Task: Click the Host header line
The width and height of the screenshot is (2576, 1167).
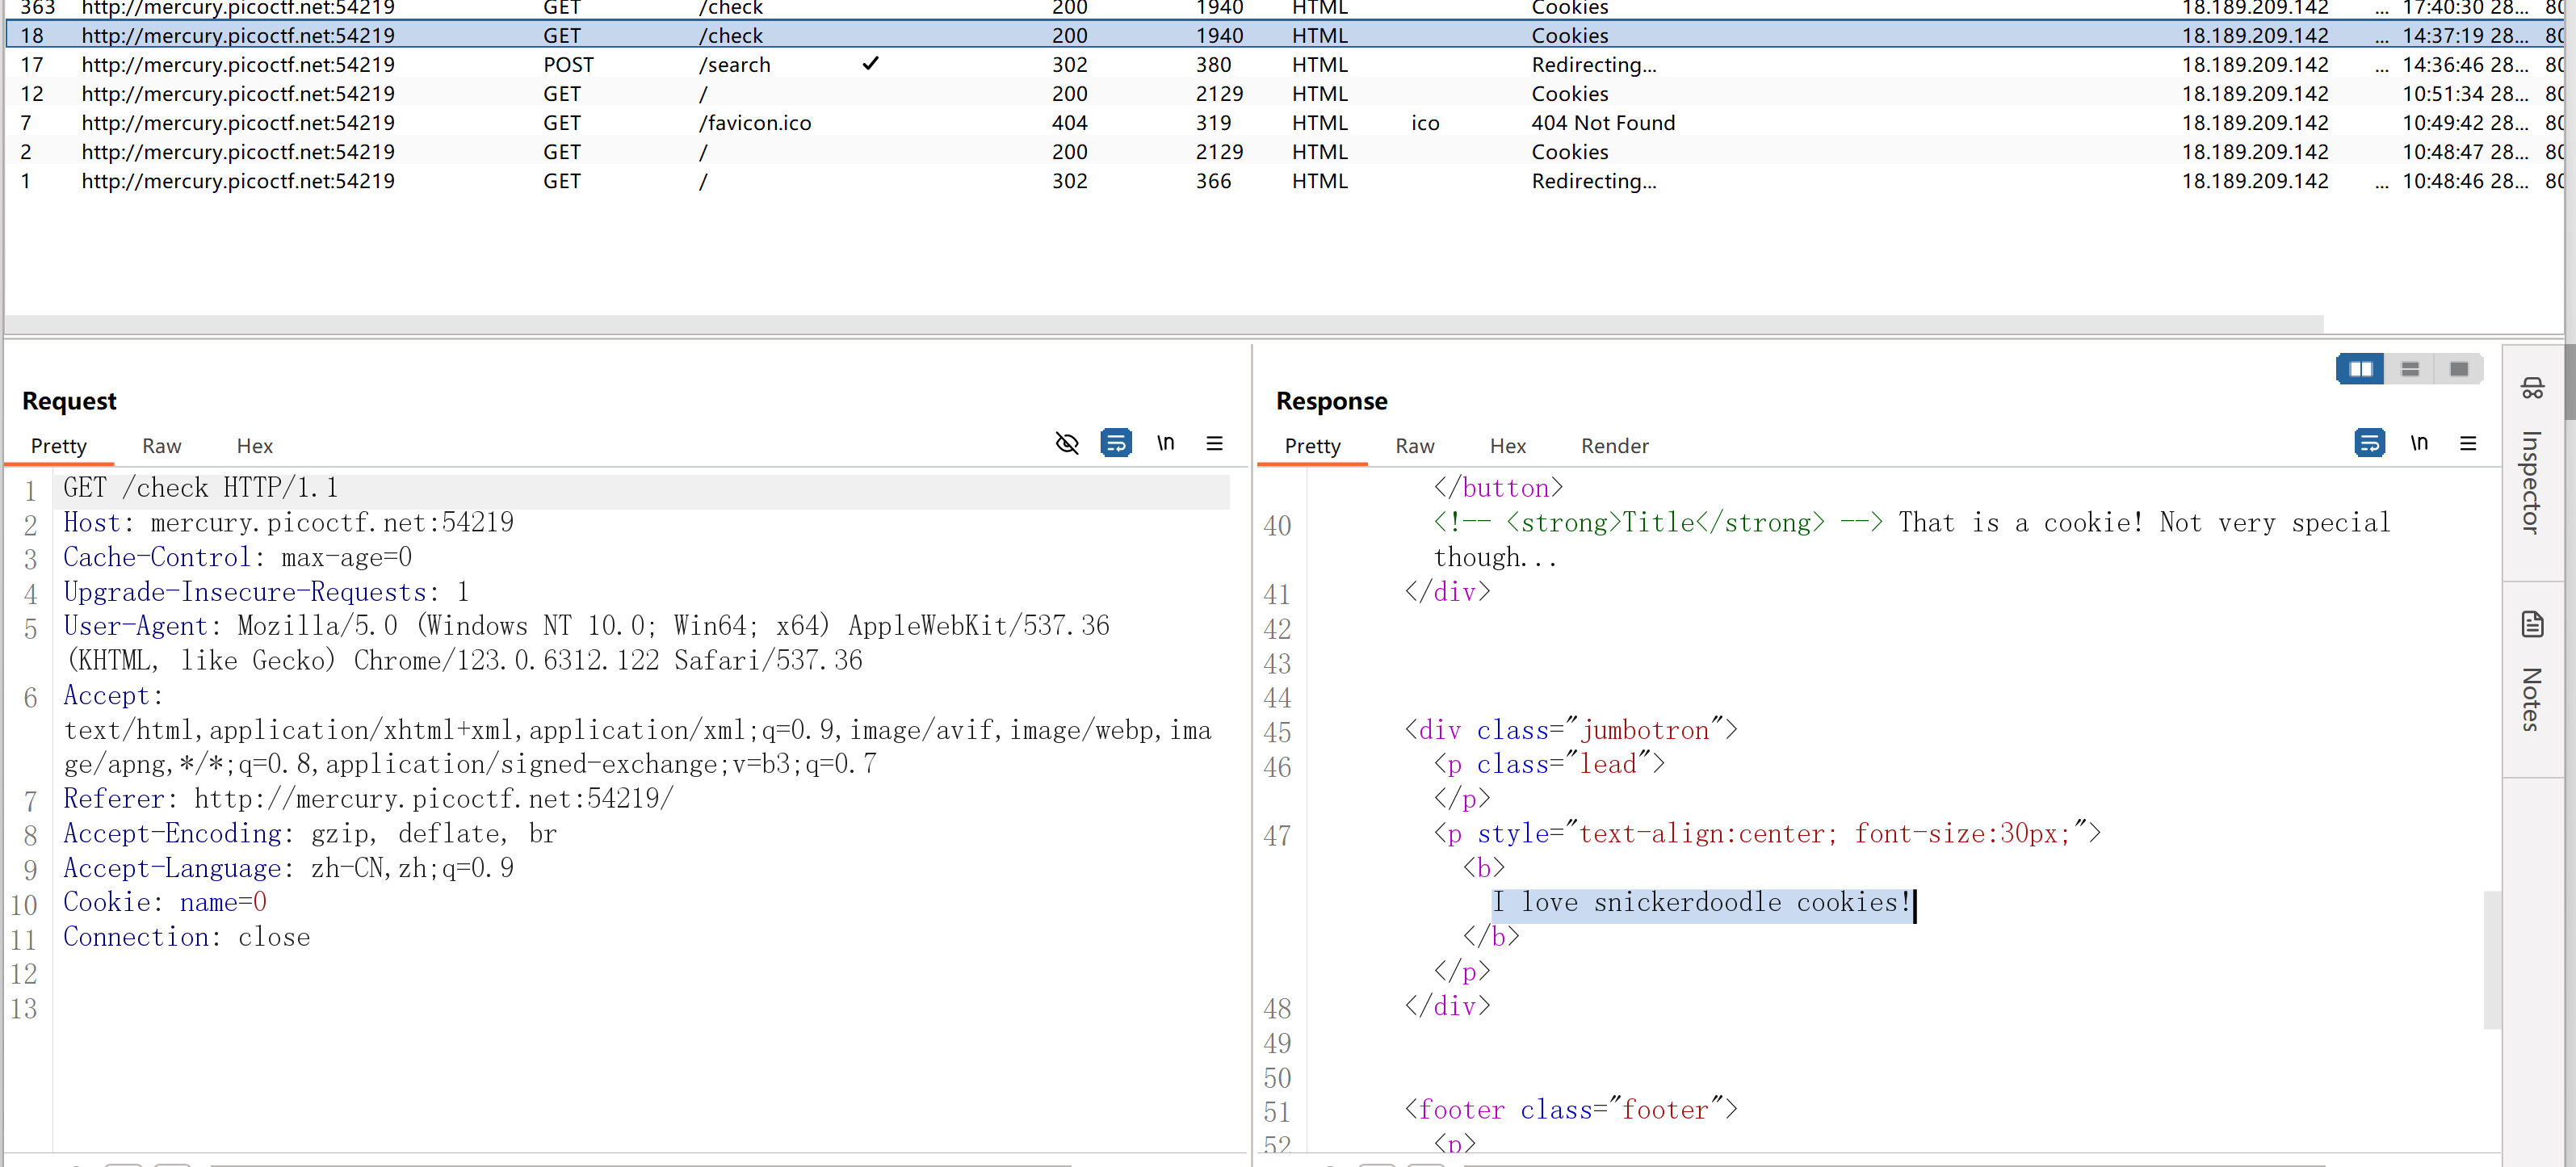Action: pyautogui.click(x=288, y=523)
